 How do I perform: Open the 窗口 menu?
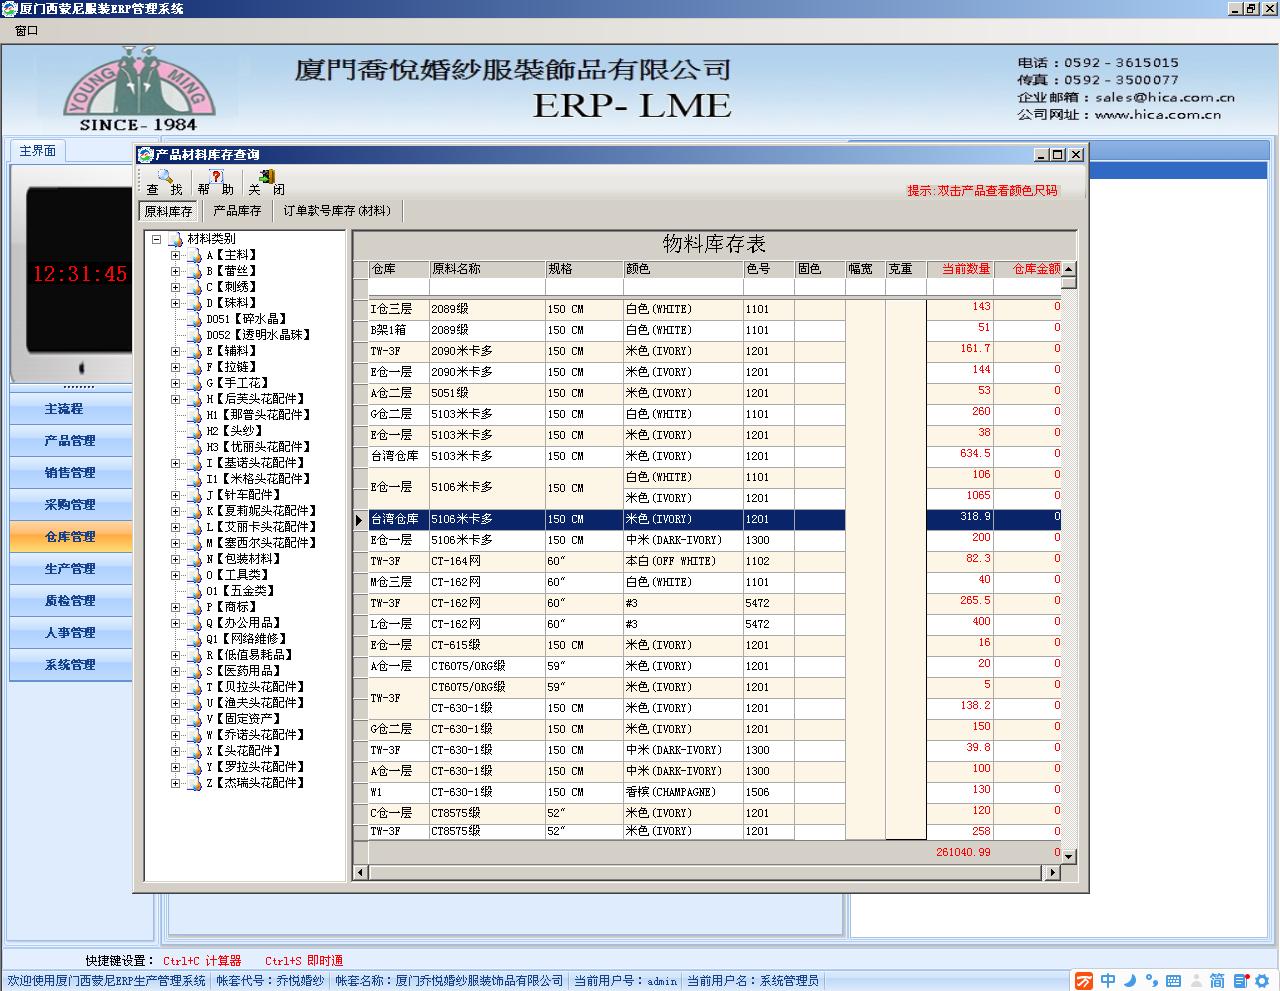point(26,30)
